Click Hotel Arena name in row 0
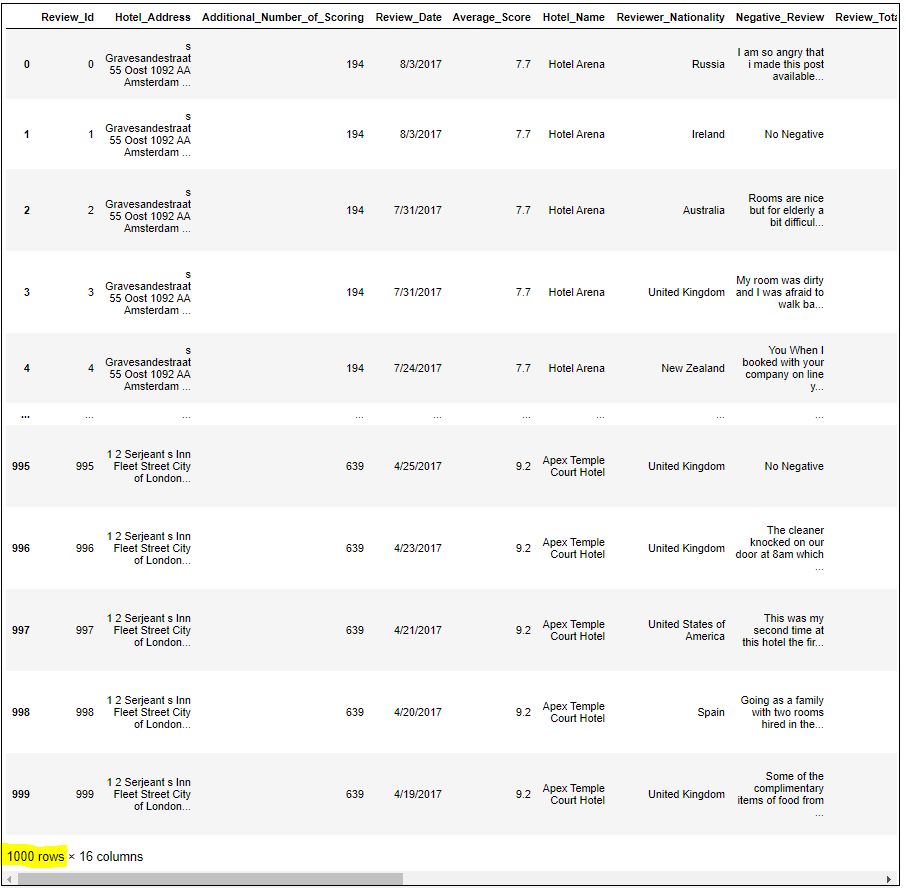The height and width of the screenshot is (890, 906). point(577,64)
